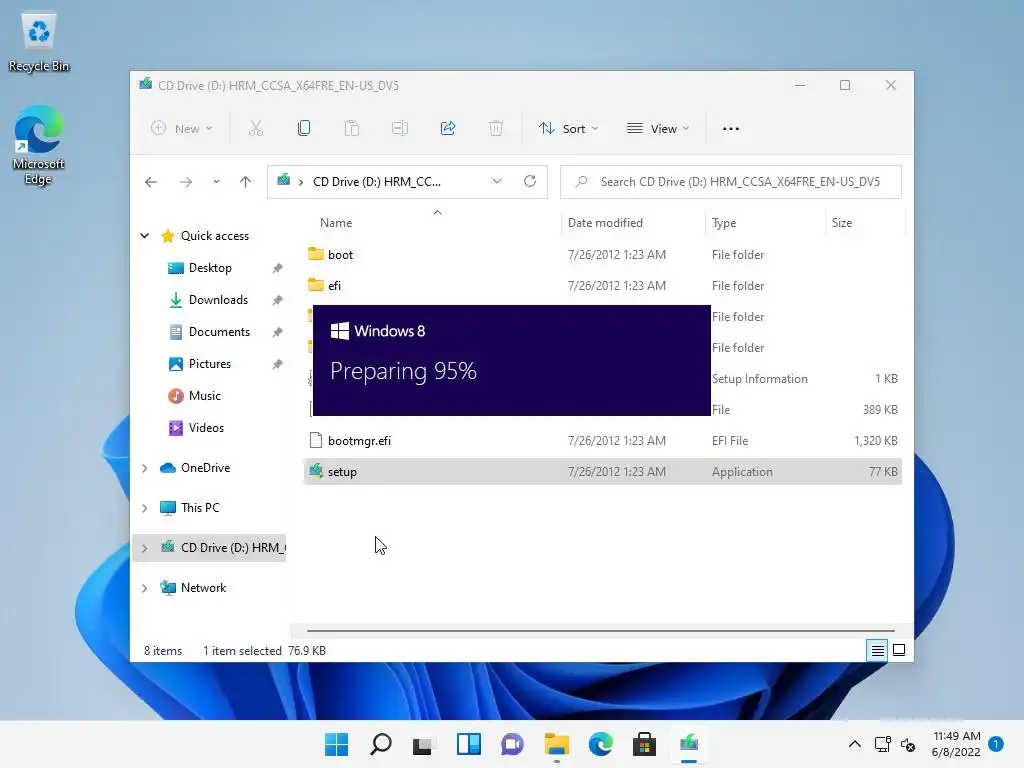The width and height of the screenshot is (1024, 768).
Task: Expand address bar history dropdown
Action: pos(497,182)
